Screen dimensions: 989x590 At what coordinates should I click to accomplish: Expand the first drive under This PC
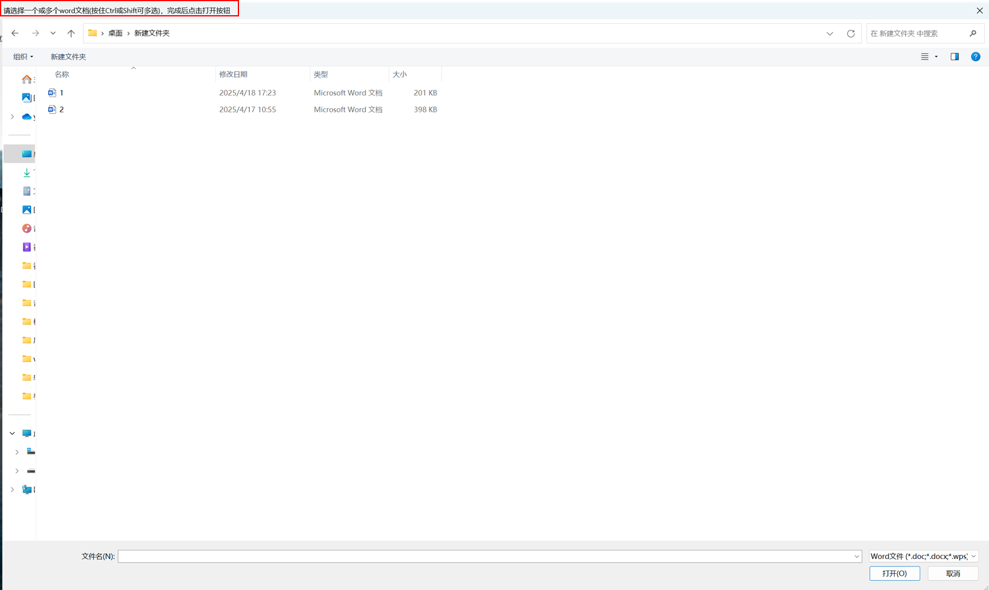17,452
